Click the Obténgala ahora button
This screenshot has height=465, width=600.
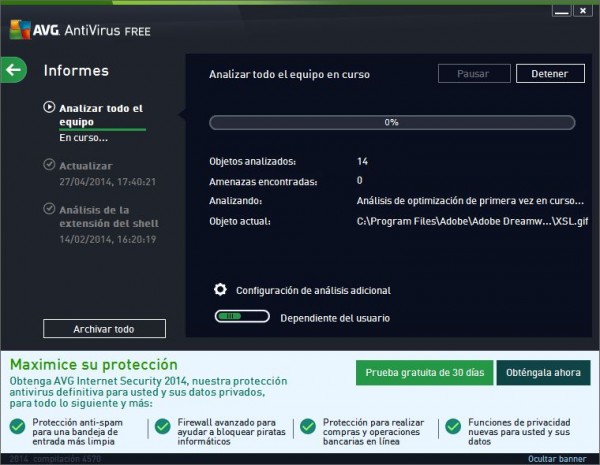point(543,372)
